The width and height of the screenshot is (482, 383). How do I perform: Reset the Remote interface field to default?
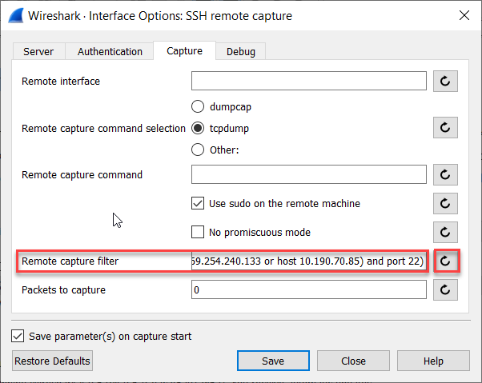[x=445, y=81]
